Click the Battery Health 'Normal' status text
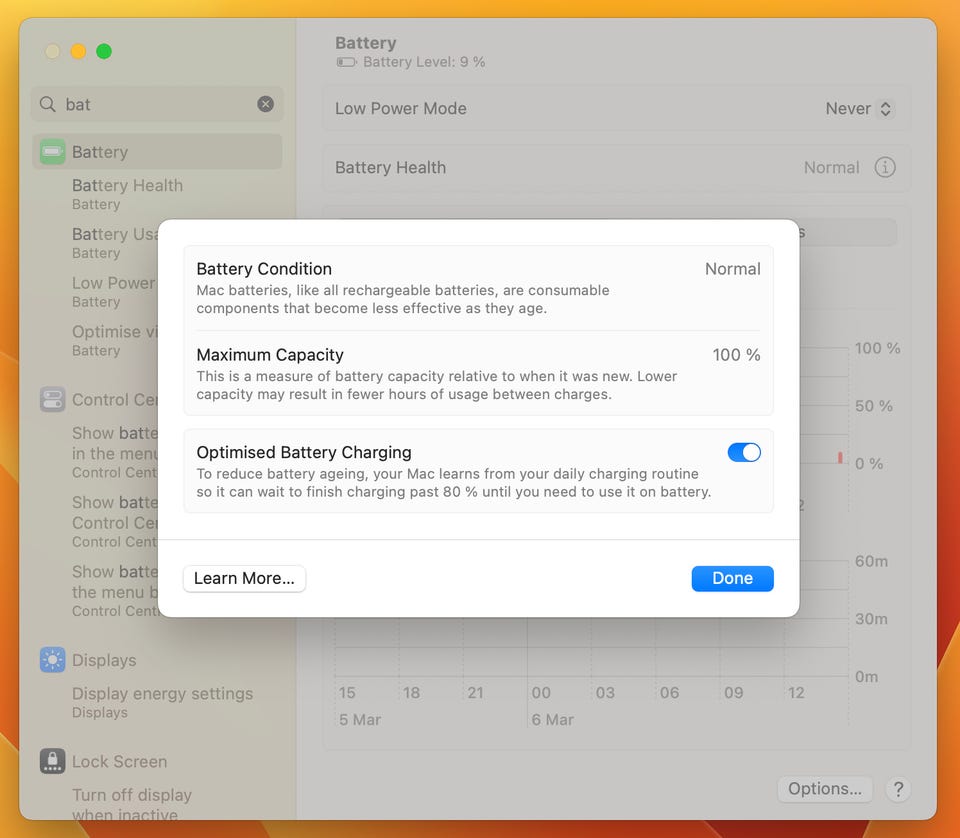 pyautogui.click(x=831, y=167)
